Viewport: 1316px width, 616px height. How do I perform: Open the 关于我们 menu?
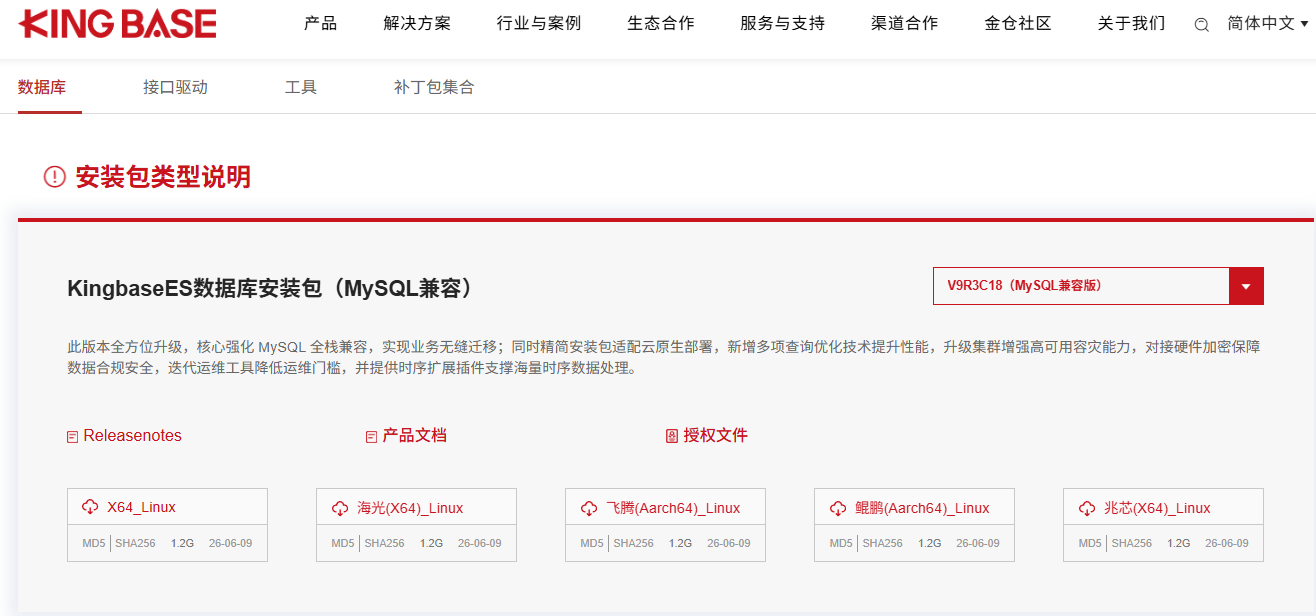1131,23
